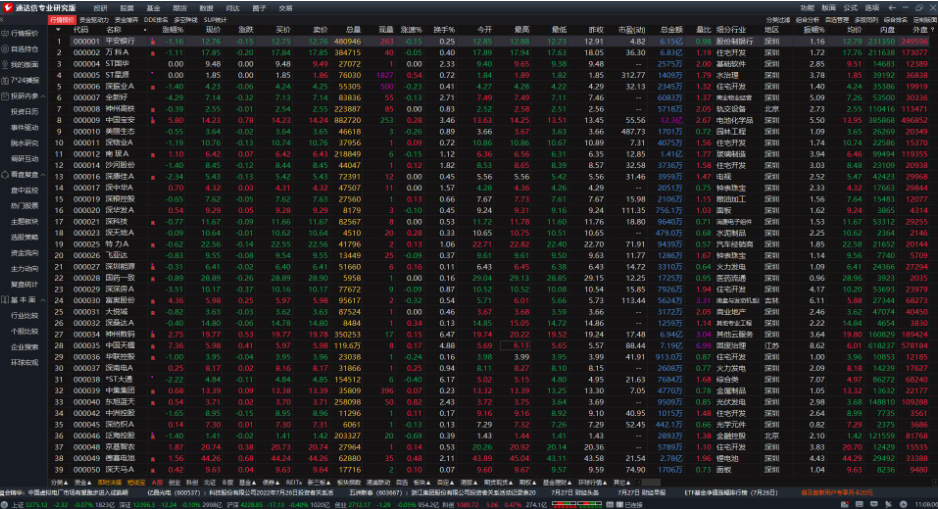The width and height of the screenshot is (938, 509).
Task: Switch to the 资金驱动力 tab
Action: (x=94, y=19)
